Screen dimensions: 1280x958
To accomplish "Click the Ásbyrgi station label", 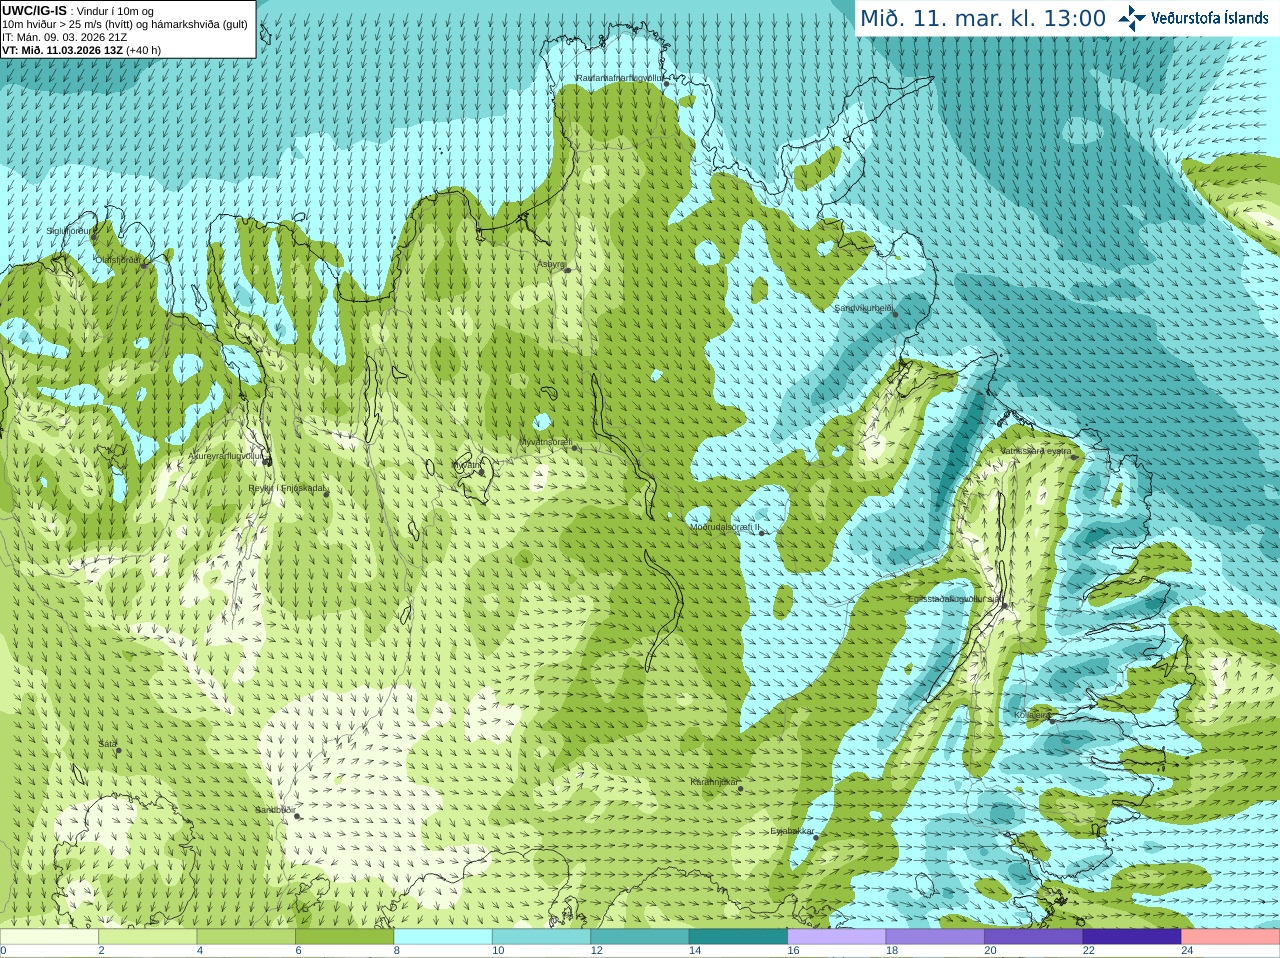I will 551,264.
